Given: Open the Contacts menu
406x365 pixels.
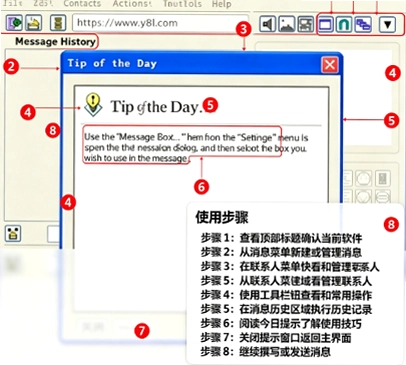Looking at the screenshot, I should pyautogui.click(x=82, y=4).
